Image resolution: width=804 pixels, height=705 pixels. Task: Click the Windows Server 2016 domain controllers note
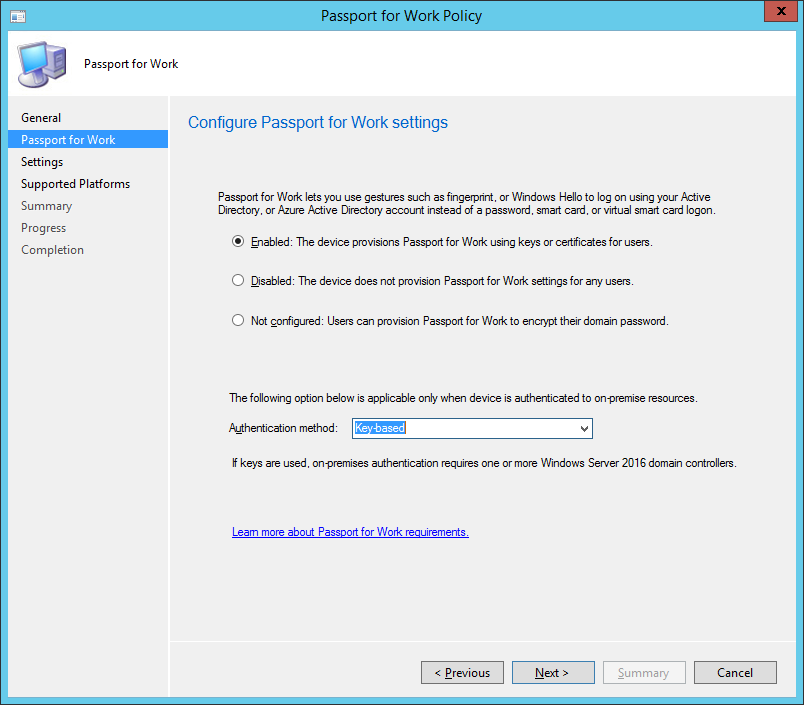tap(484, 463)
